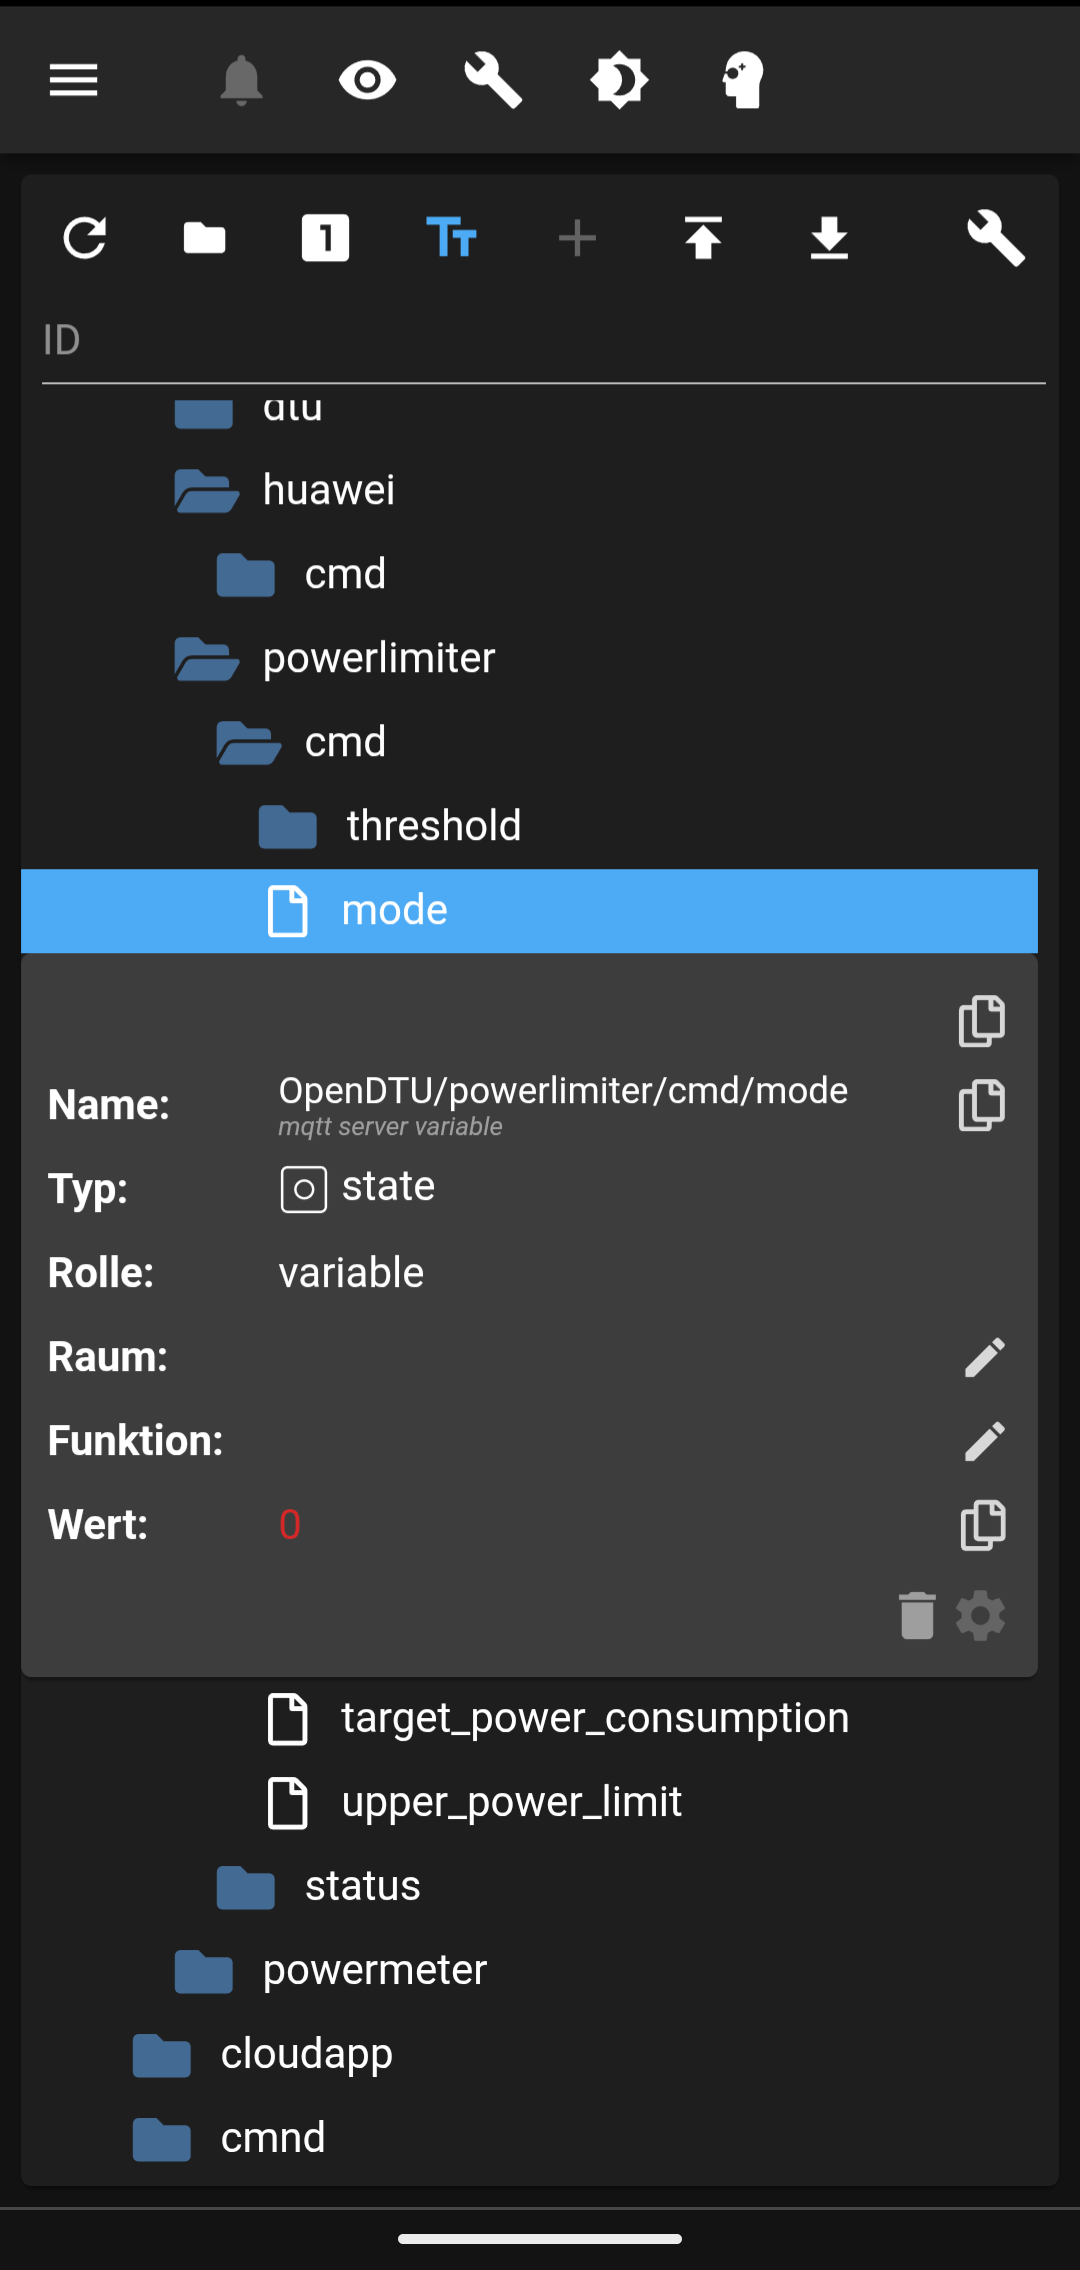Click the folder icon in object toolbar
1080x2270 pixels.
pyautogui.click(x=205, y=238)
